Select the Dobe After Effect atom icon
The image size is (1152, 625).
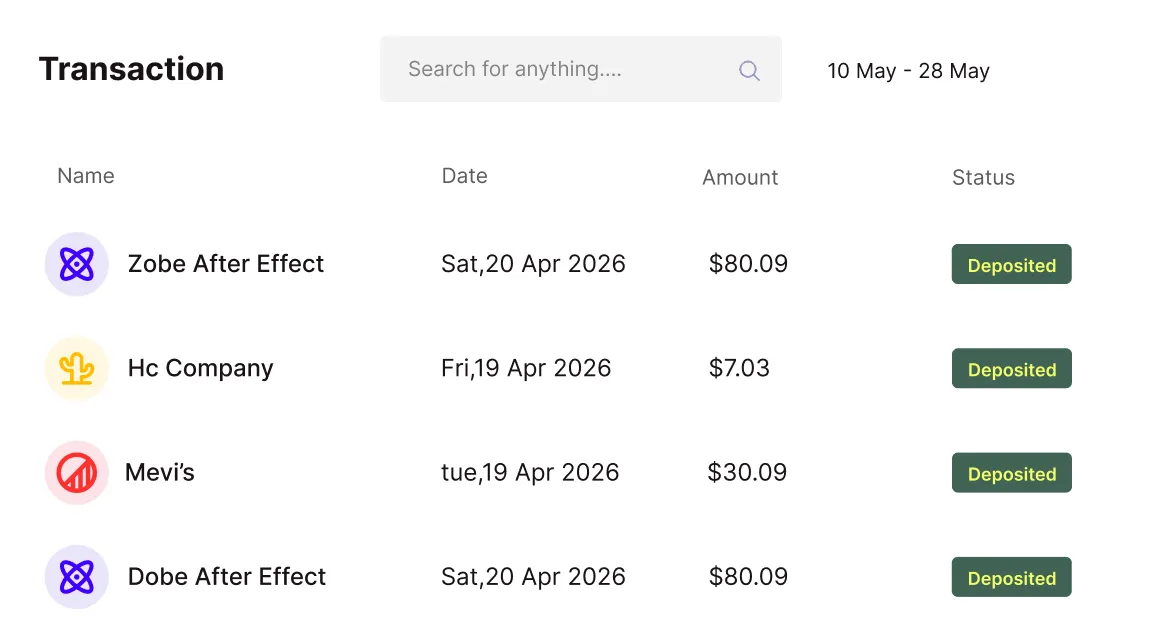tap(76, 577)
